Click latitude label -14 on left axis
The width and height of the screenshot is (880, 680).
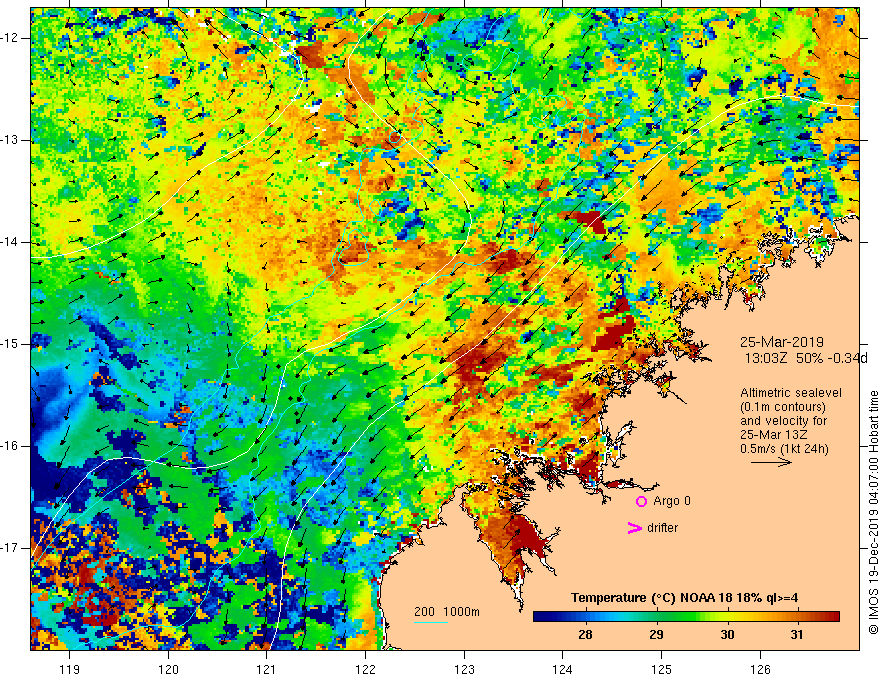(10, 242)
